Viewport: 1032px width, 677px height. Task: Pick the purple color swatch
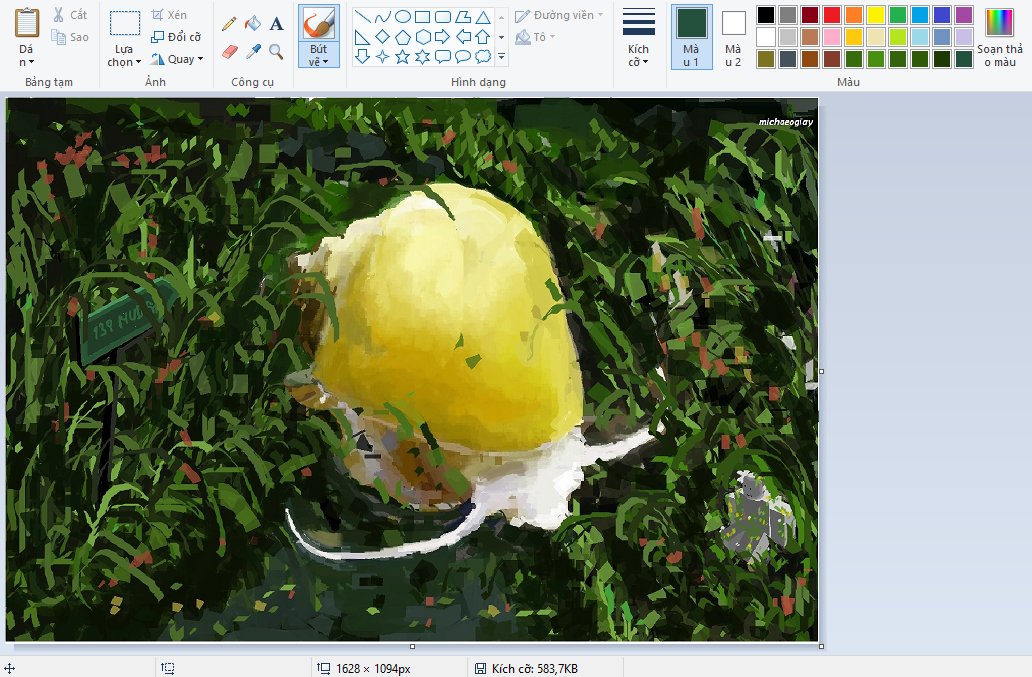(x=964, y=14)
